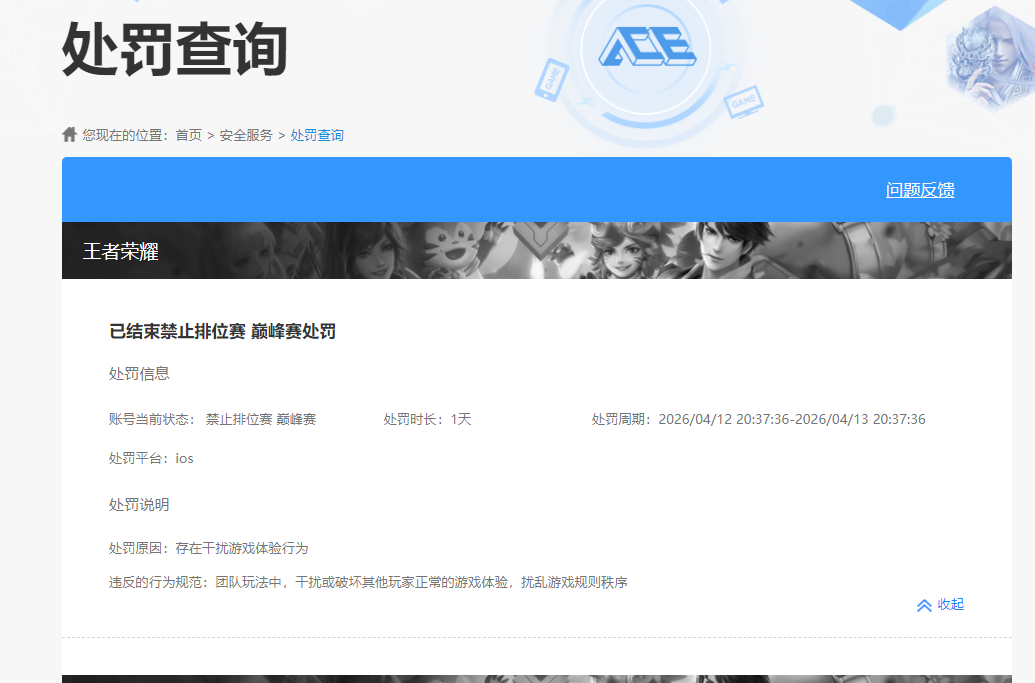
Task: Click the phone-shaped GAME icon near the logo
Action: [550, 80]
